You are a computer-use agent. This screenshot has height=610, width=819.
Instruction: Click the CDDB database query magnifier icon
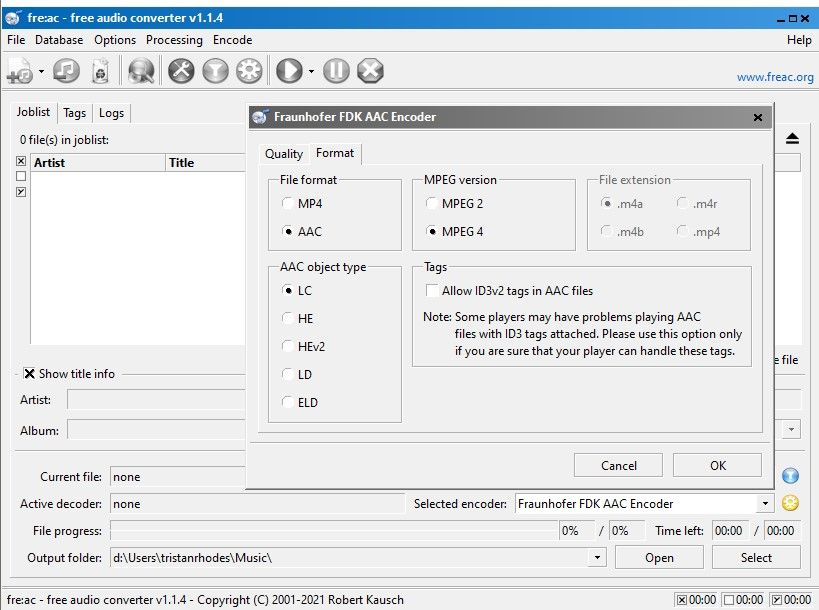pyautogui.click(x=141, y=71)
